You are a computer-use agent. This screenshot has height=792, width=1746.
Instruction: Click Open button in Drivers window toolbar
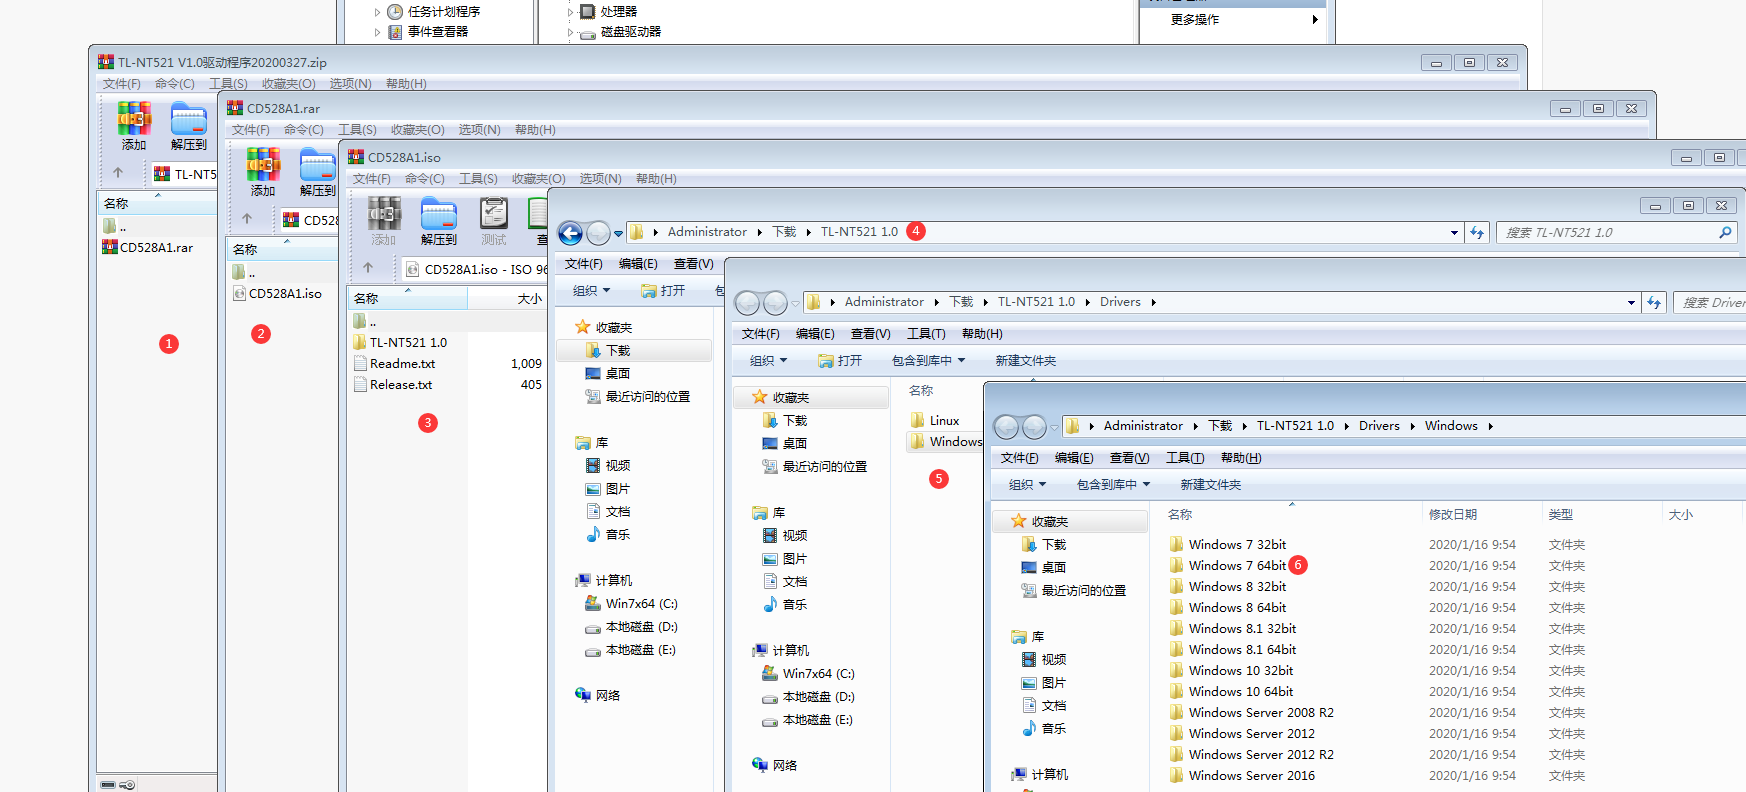point(839,360)
